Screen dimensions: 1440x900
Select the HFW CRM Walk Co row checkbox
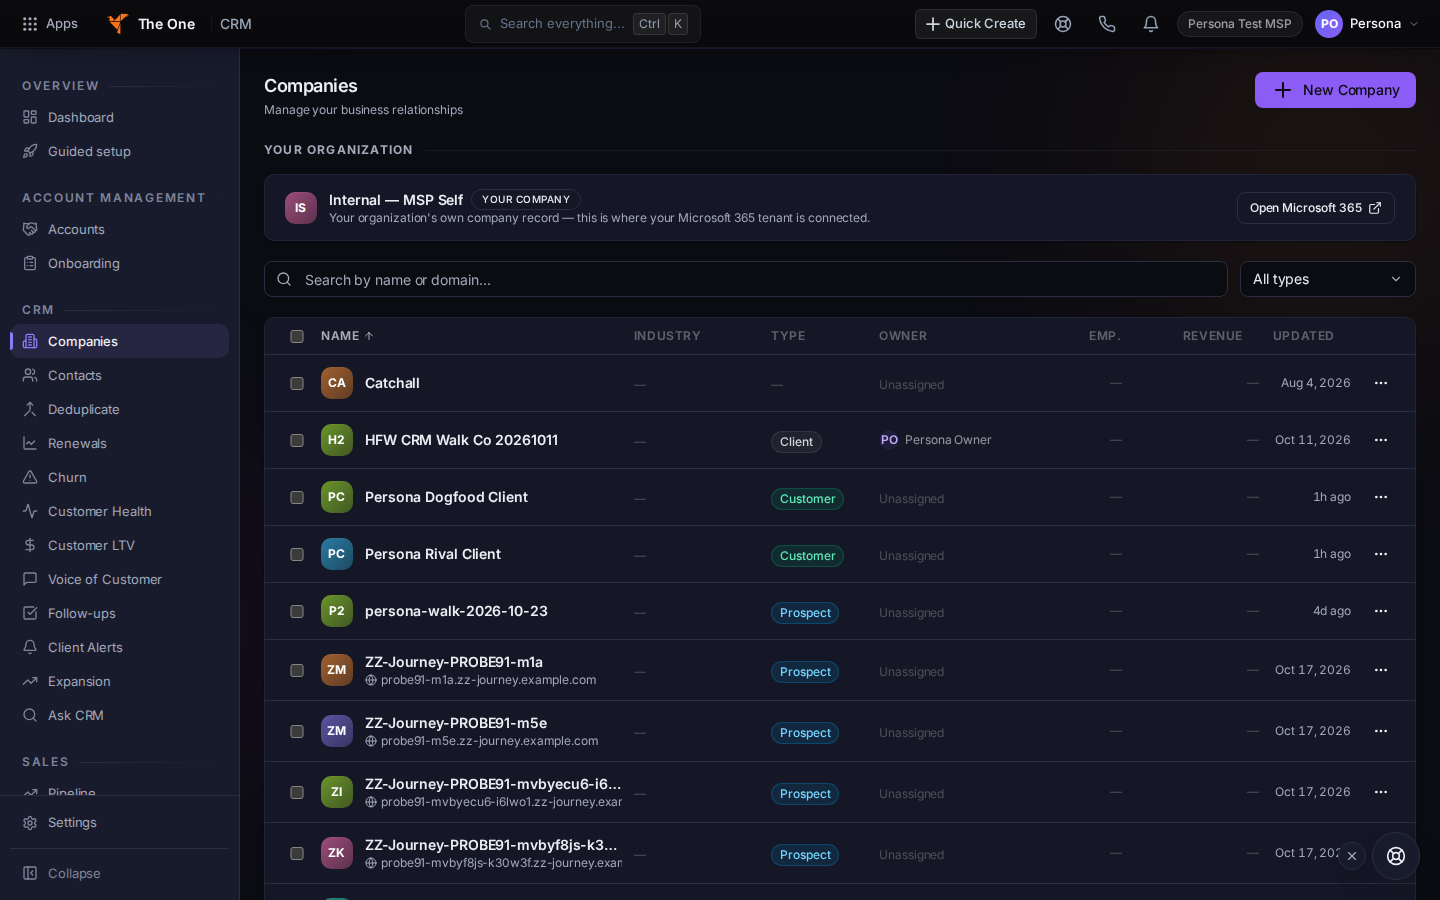tap(297, 440)
